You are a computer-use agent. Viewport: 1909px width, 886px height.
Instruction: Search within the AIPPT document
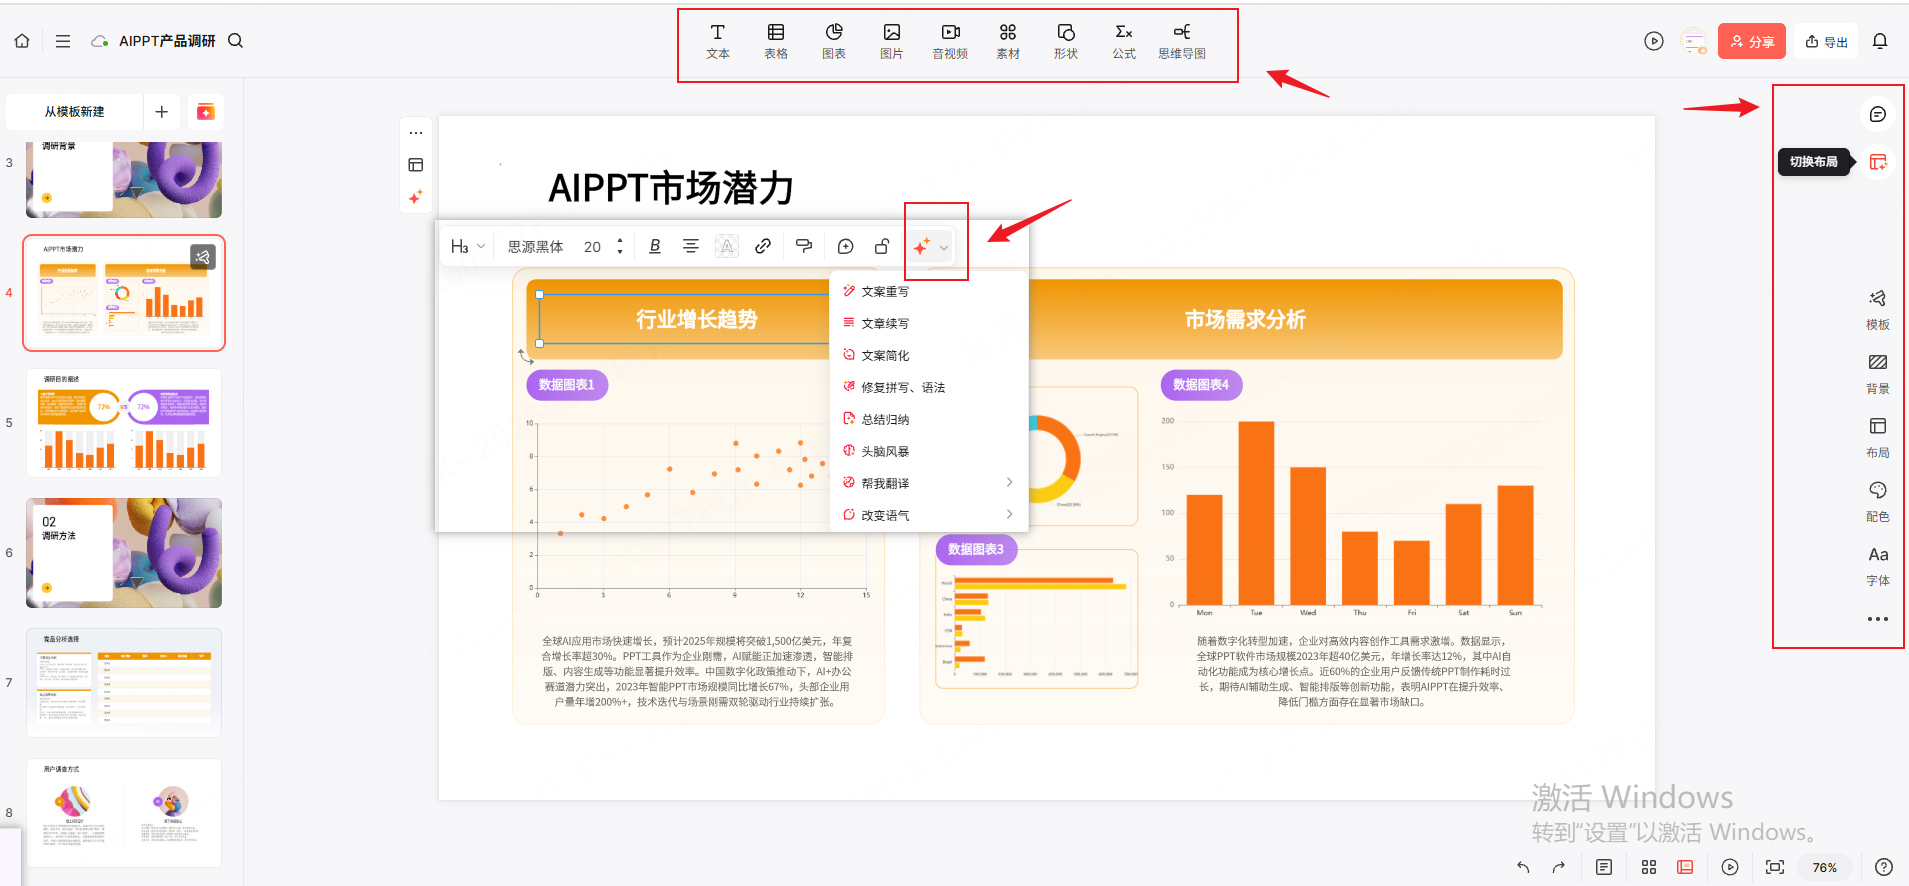pos(236,41)
